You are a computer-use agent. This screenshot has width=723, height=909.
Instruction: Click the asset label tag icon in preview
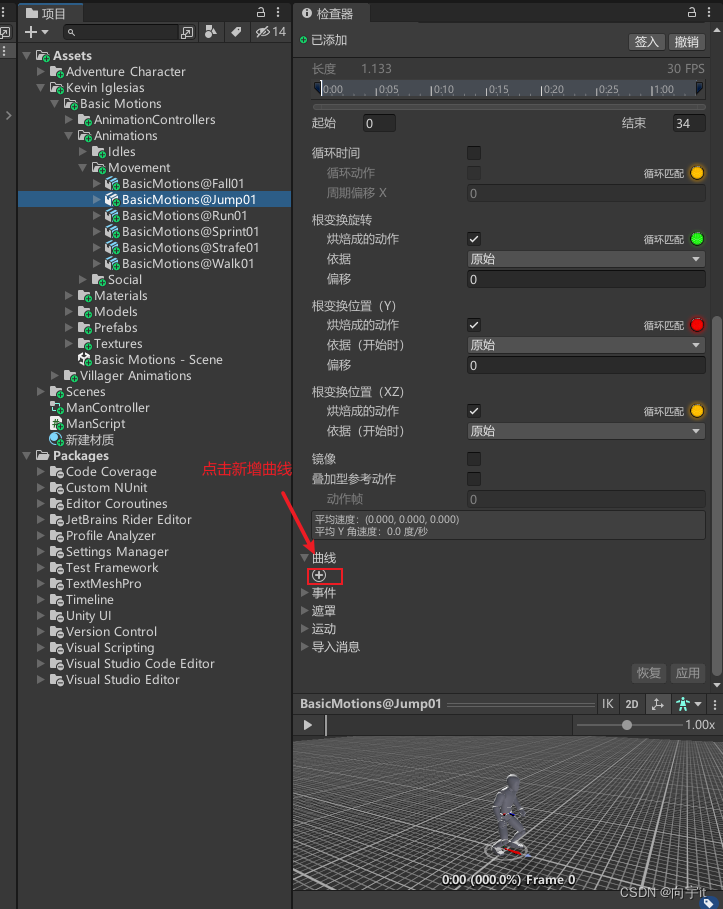tap(709, 903)
